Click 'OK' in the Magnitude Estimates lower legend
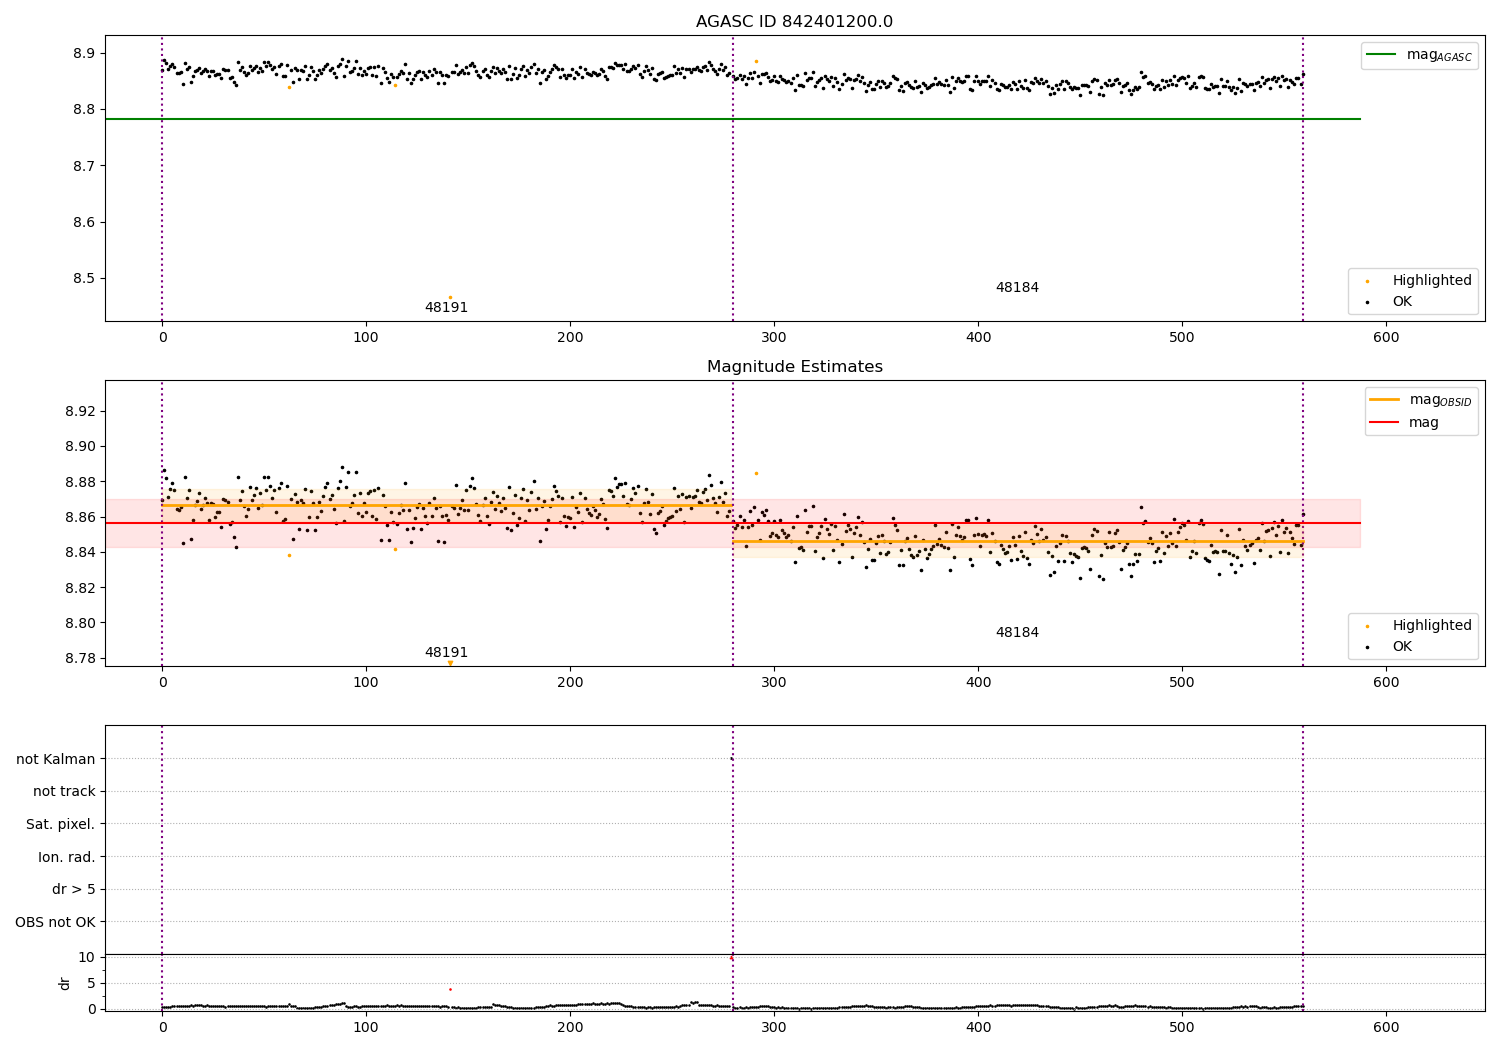This screenshot has width=1500, height=1050. coord(1402,647)
